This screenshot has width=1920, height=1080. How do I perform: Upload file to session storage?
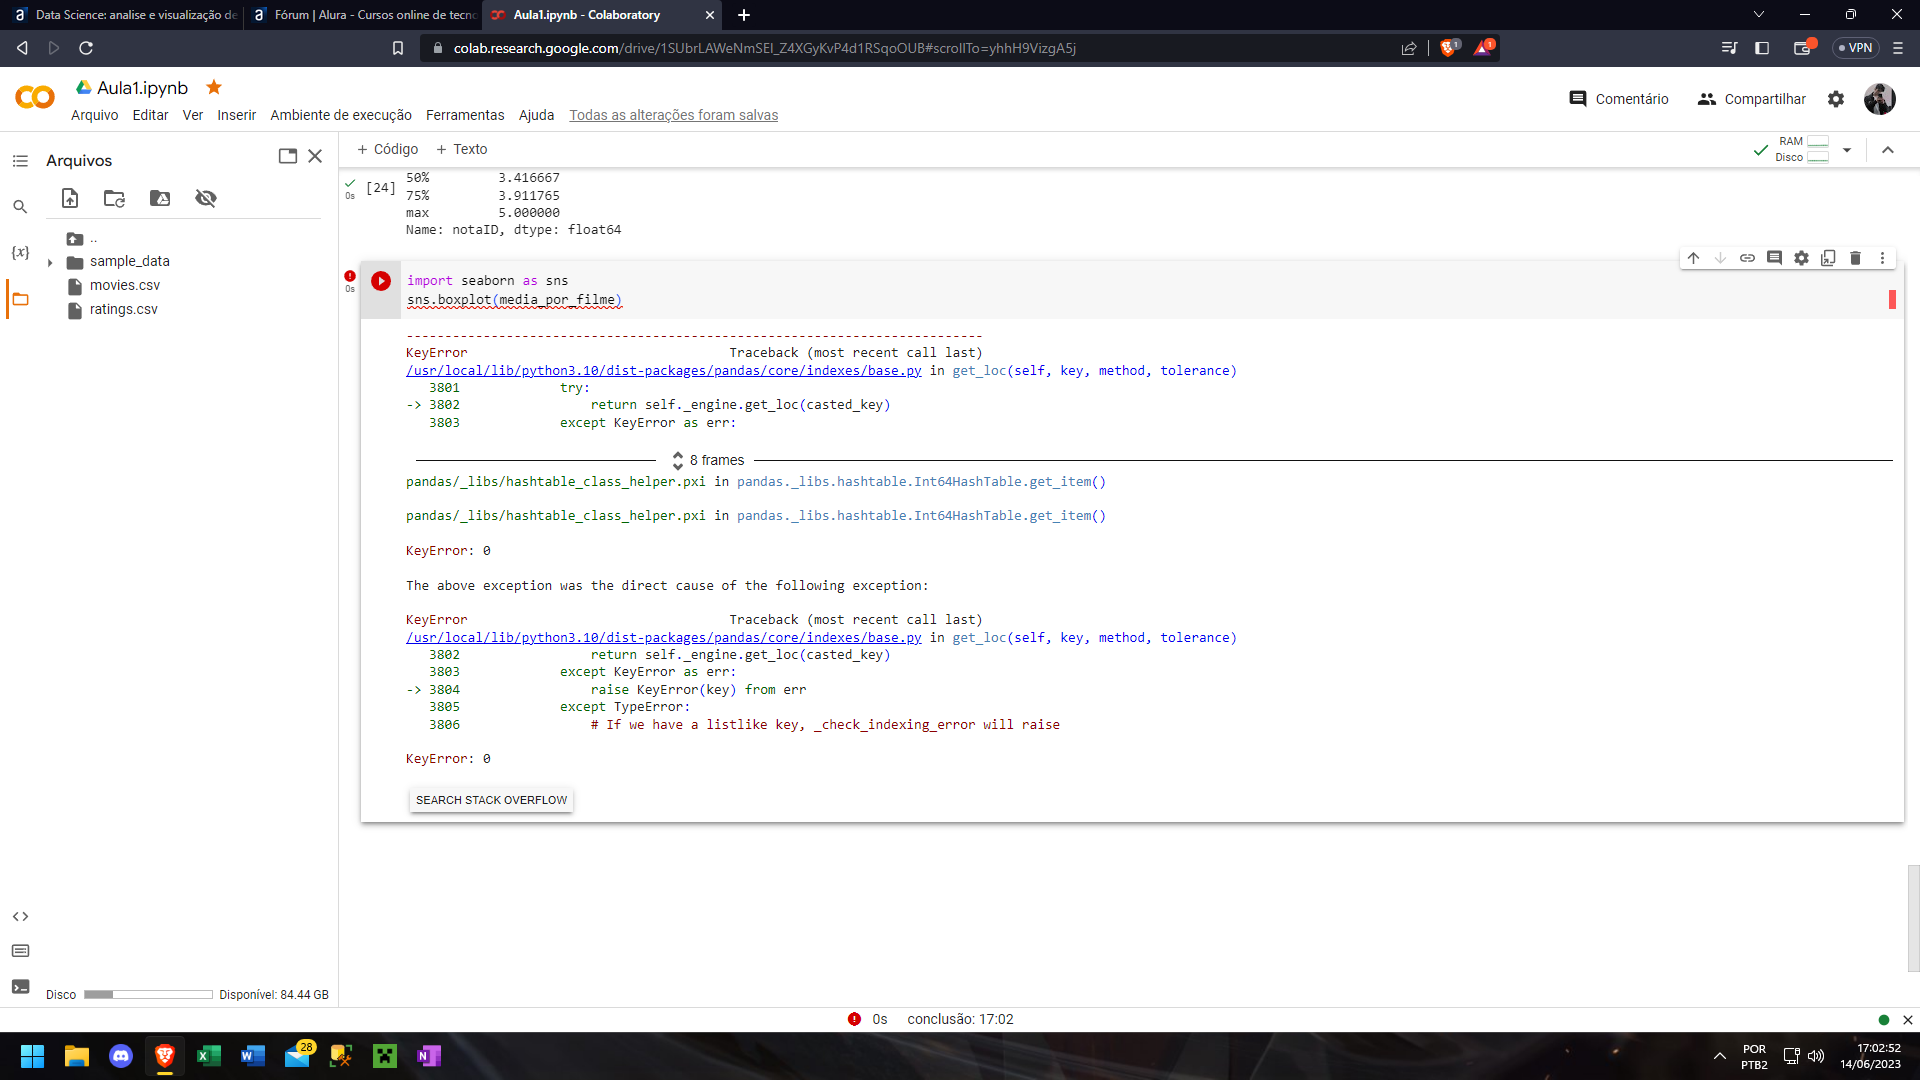(70, 198)
